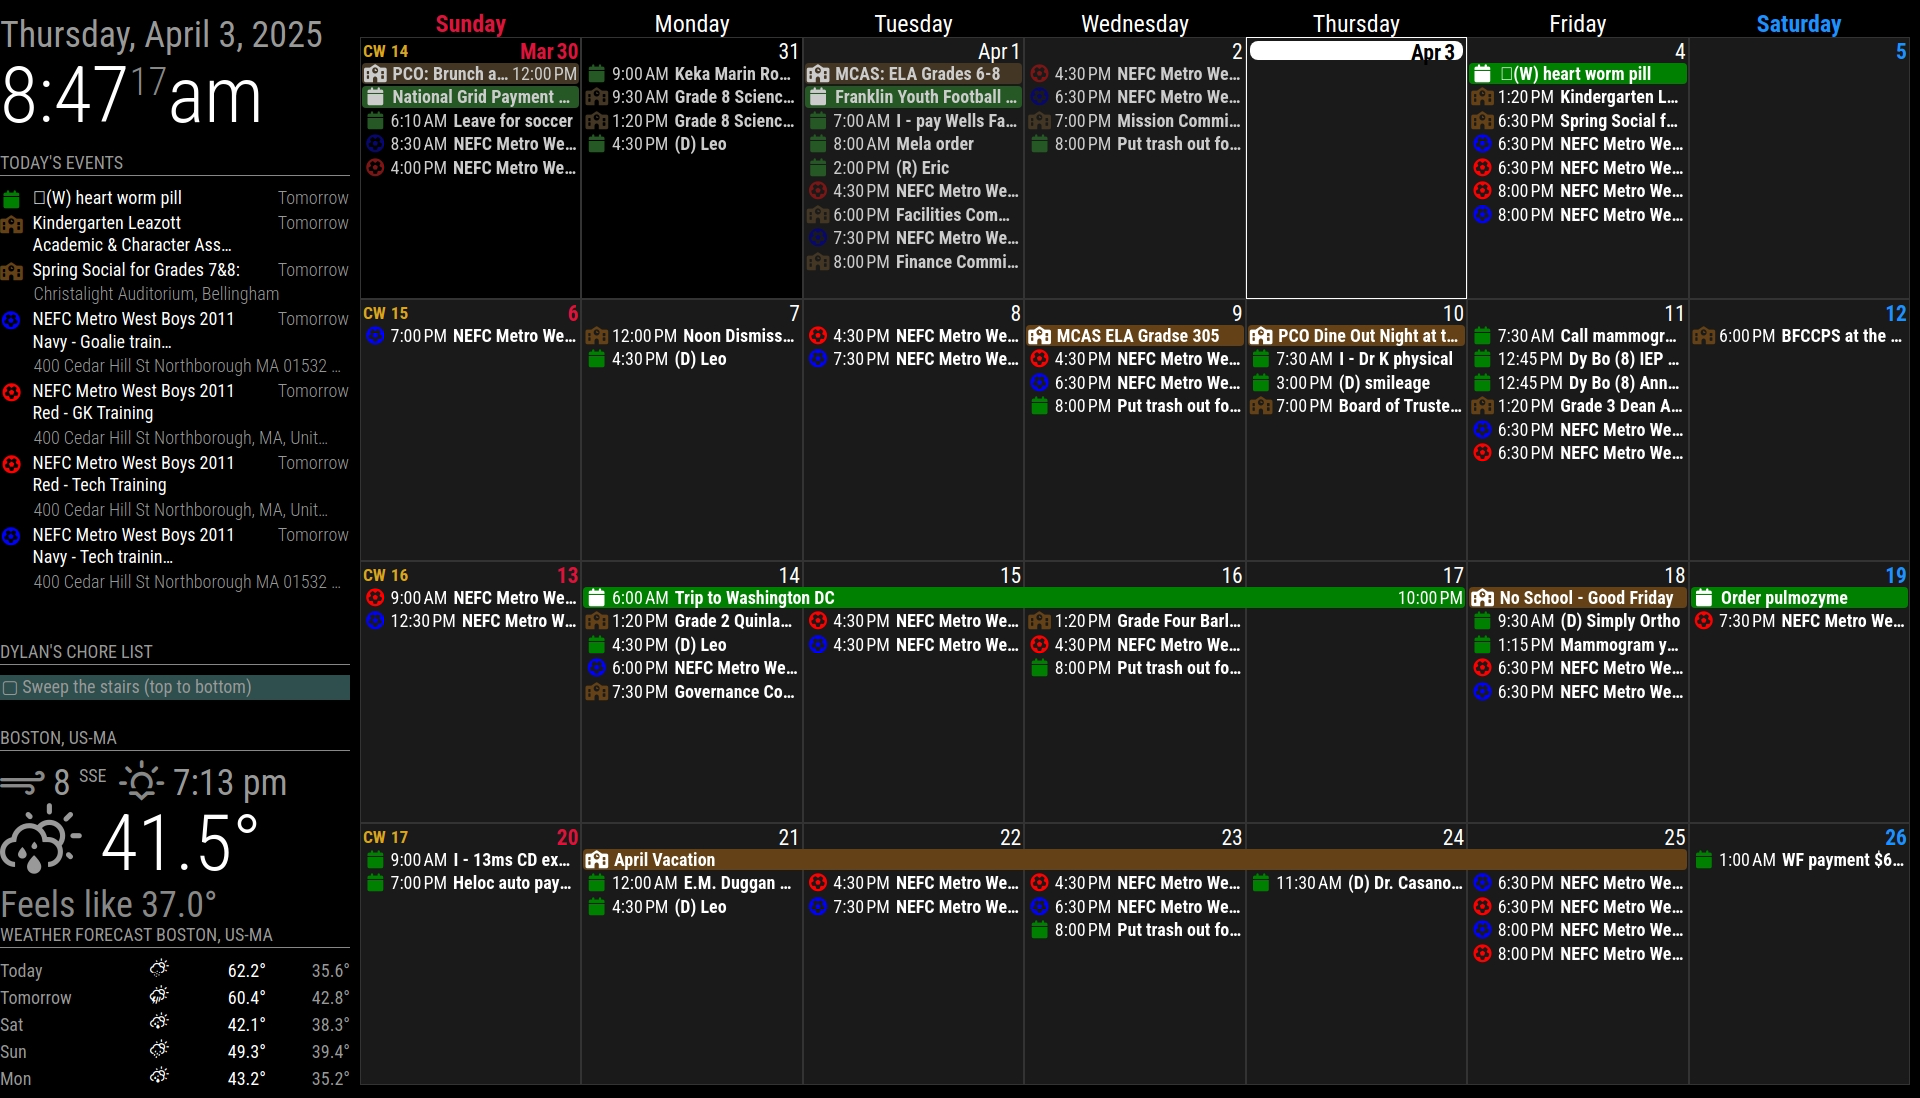Click calendar icon on Order pulmozyme event
The image size is (1920, 1098).
(x=1705, y=598)
